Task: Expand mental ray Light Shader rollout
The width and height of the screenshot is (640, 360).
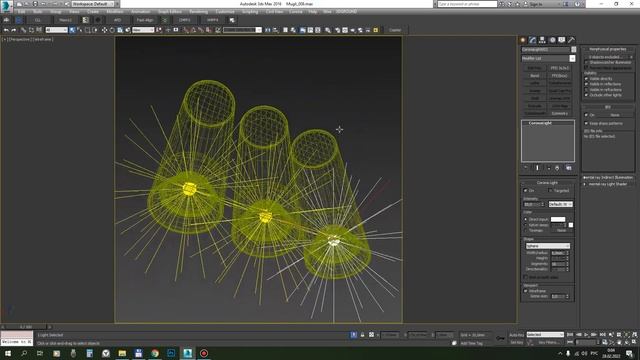Action: [x=607, y=184]
